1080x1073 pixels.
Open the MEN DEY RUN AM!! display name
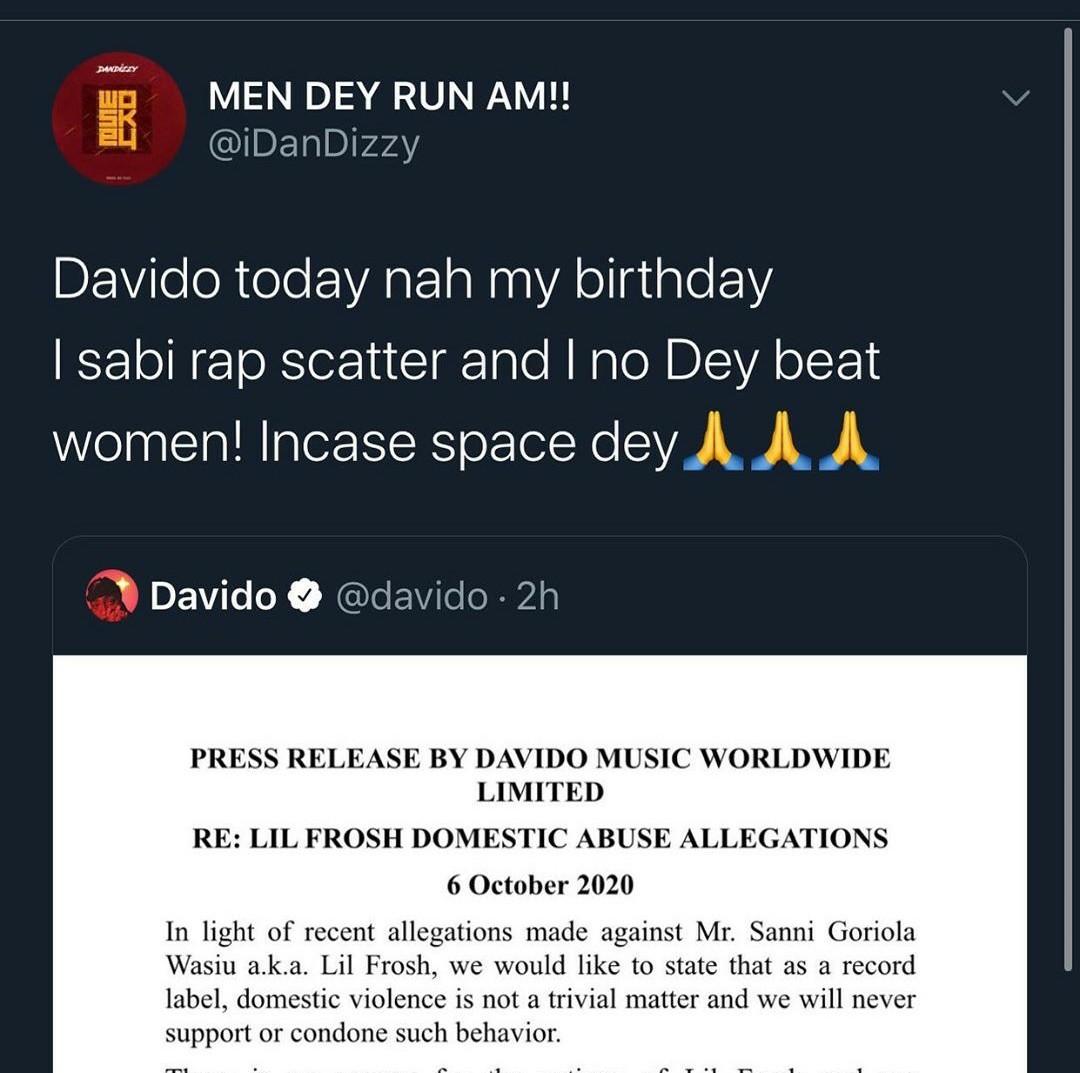point(389,95)
